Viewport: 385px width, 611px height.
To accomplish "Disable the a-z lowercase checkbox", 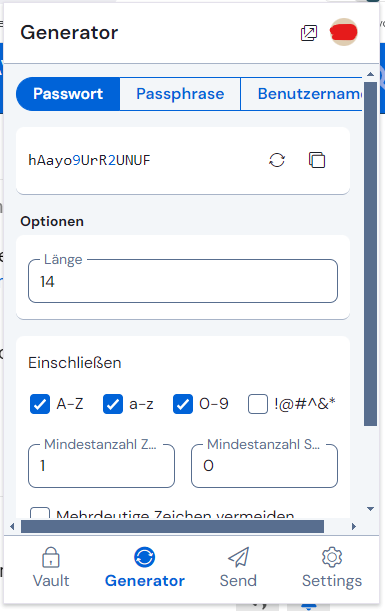I will pyautogui.click(x=113, y=404).
